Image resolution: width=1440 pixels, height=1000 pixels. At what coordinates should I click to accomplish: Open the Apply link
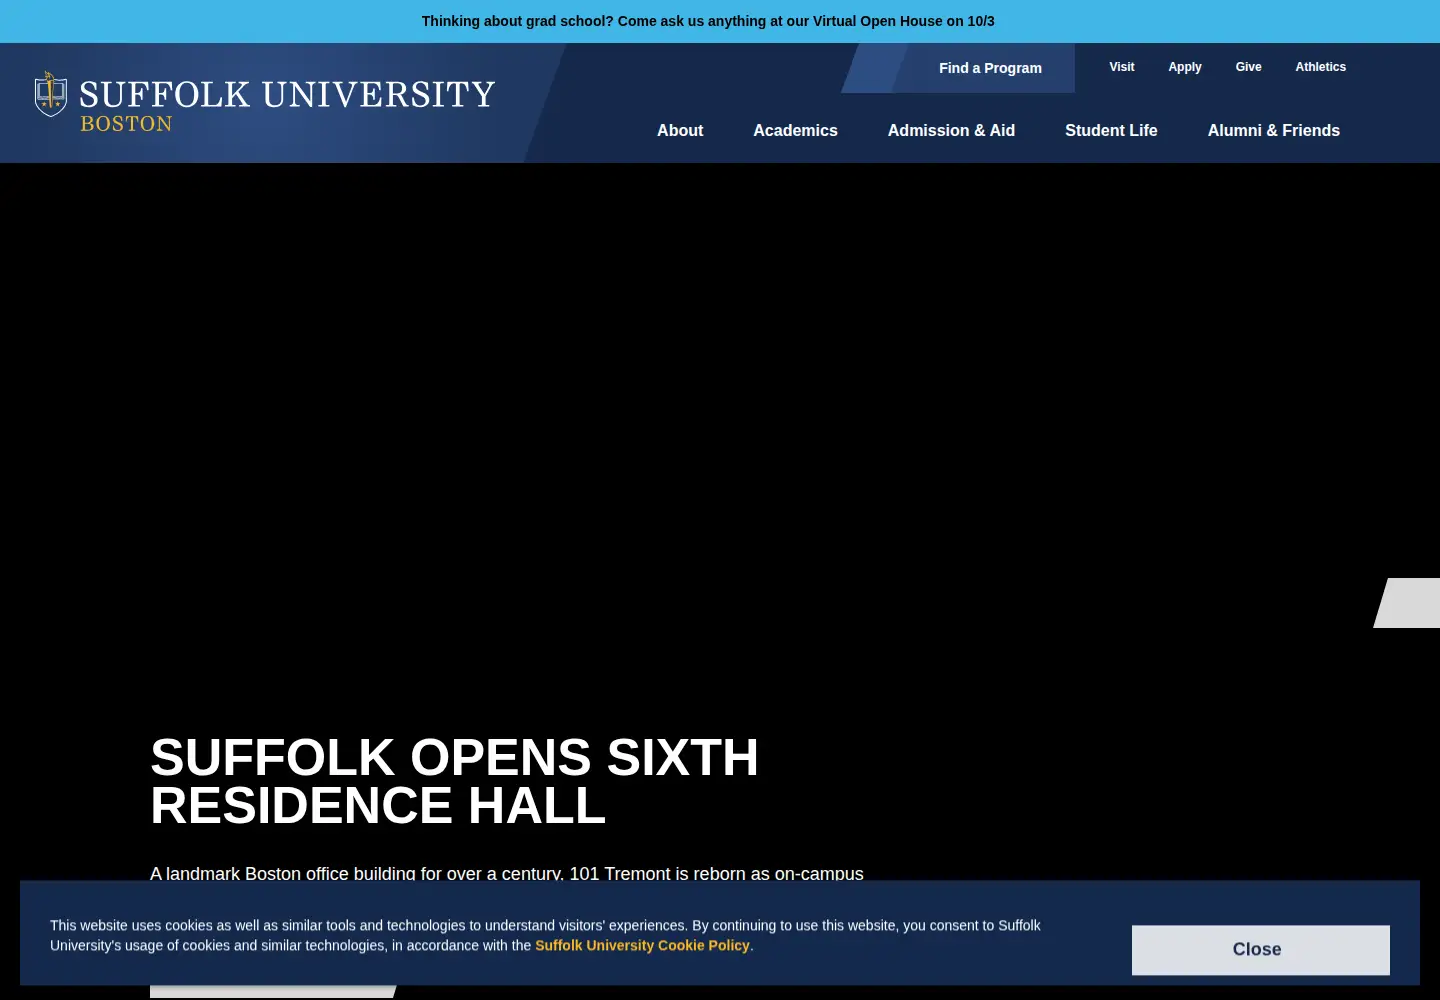point(1185,67)
